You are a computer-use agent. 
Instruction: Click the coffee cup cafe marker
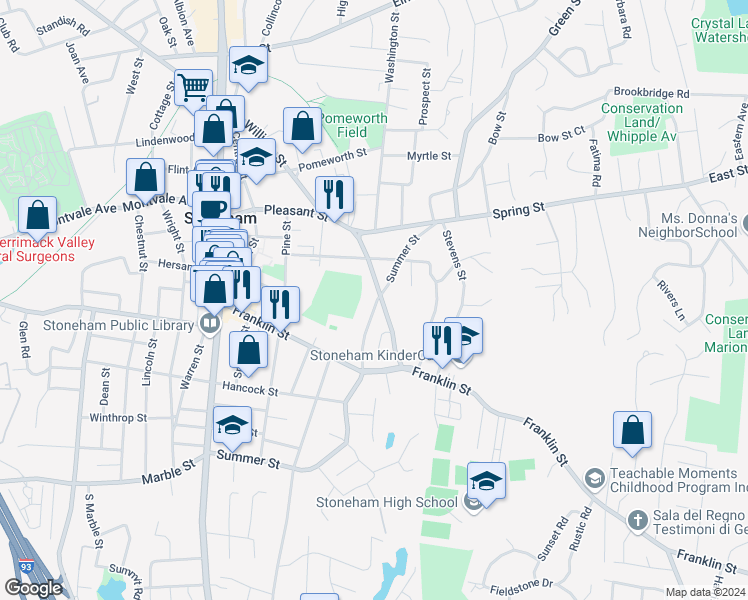coord(214,209)
